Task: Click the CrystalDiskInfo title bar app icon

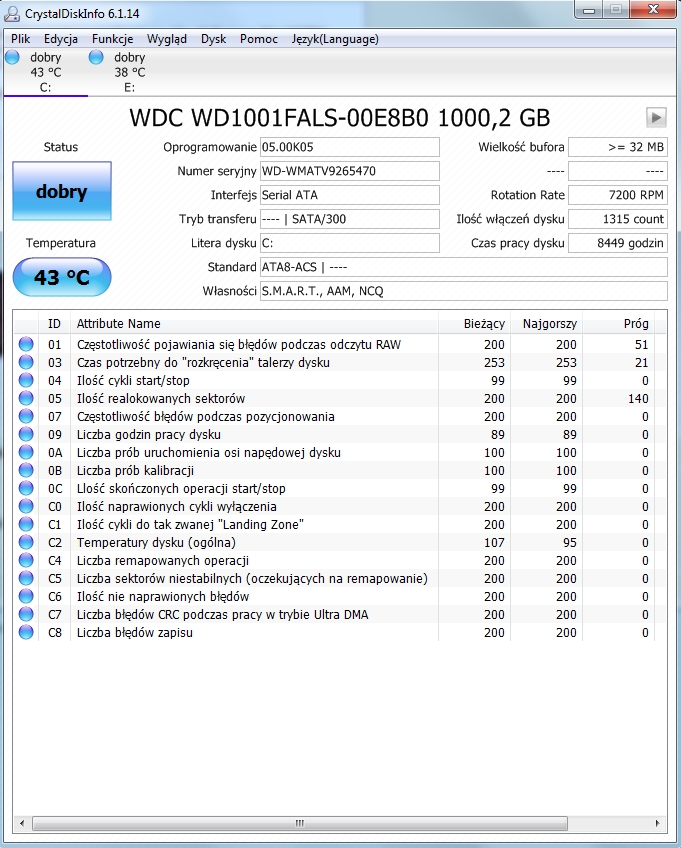Action: (x=12, y=14)
